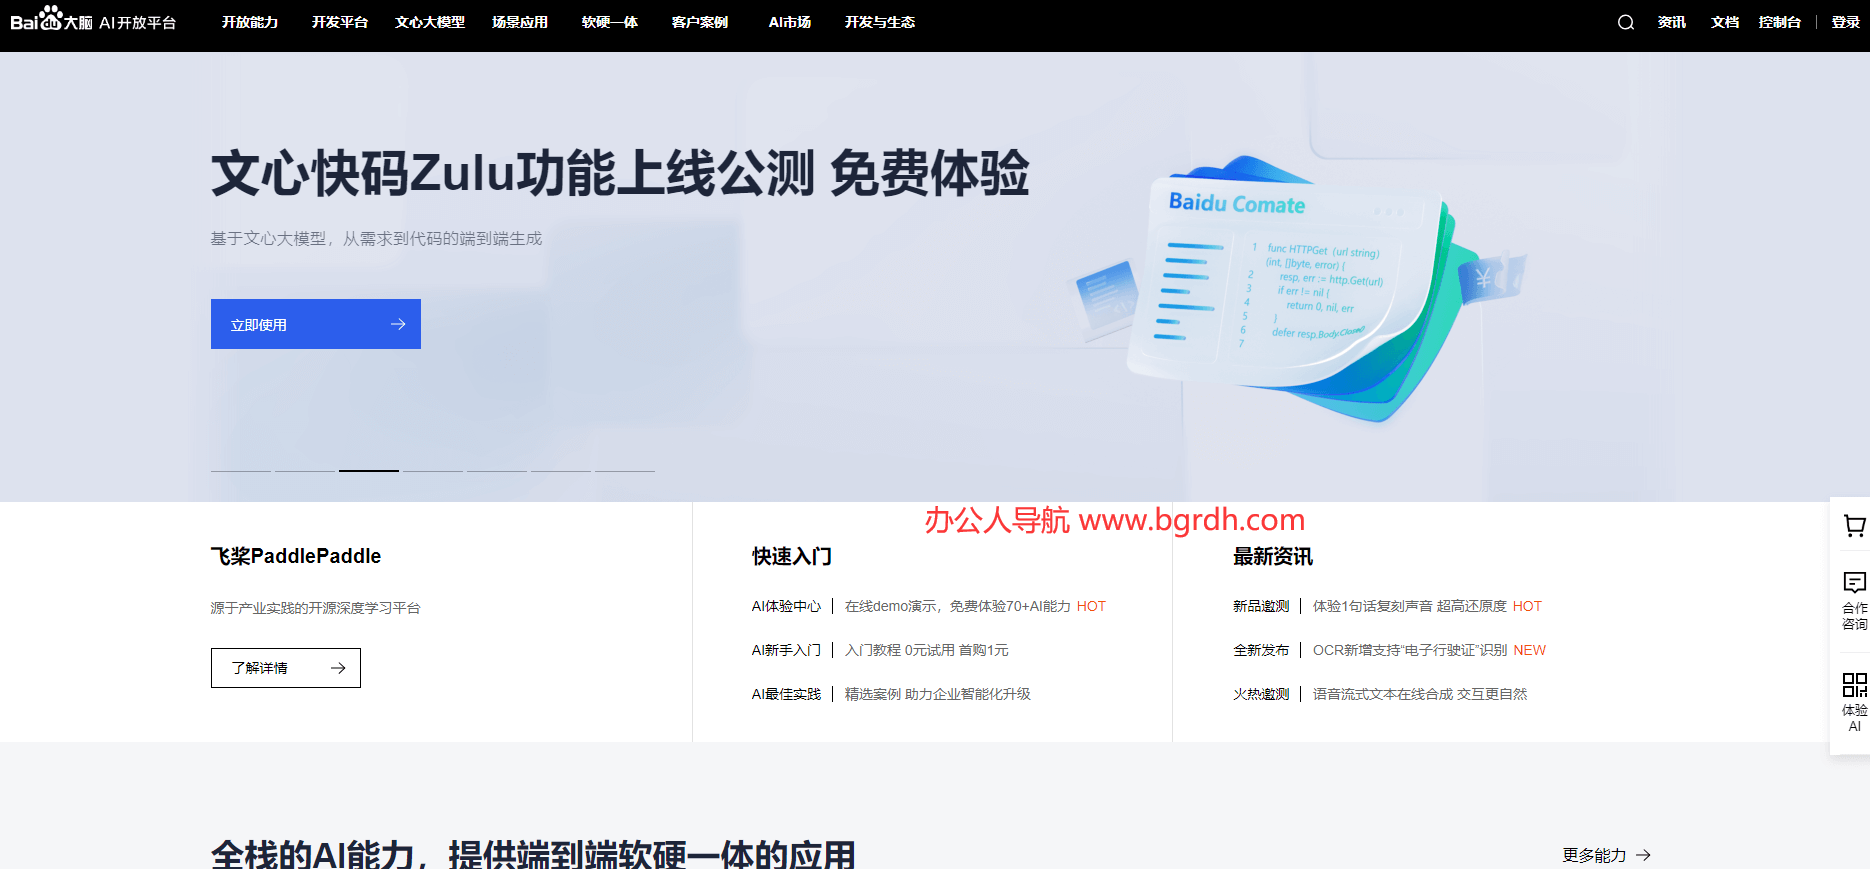The image size is (1870, 869).
Task: Select the sixth carousel indicator
Action: click(x=561, y=470)
